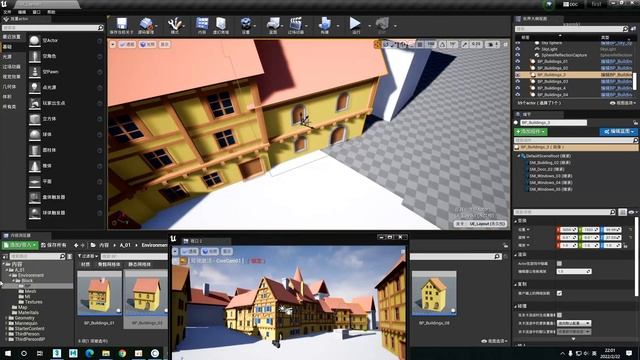Toggle the first Rendering section checkbox
The image size is (640, 360).
coord(559,264)
